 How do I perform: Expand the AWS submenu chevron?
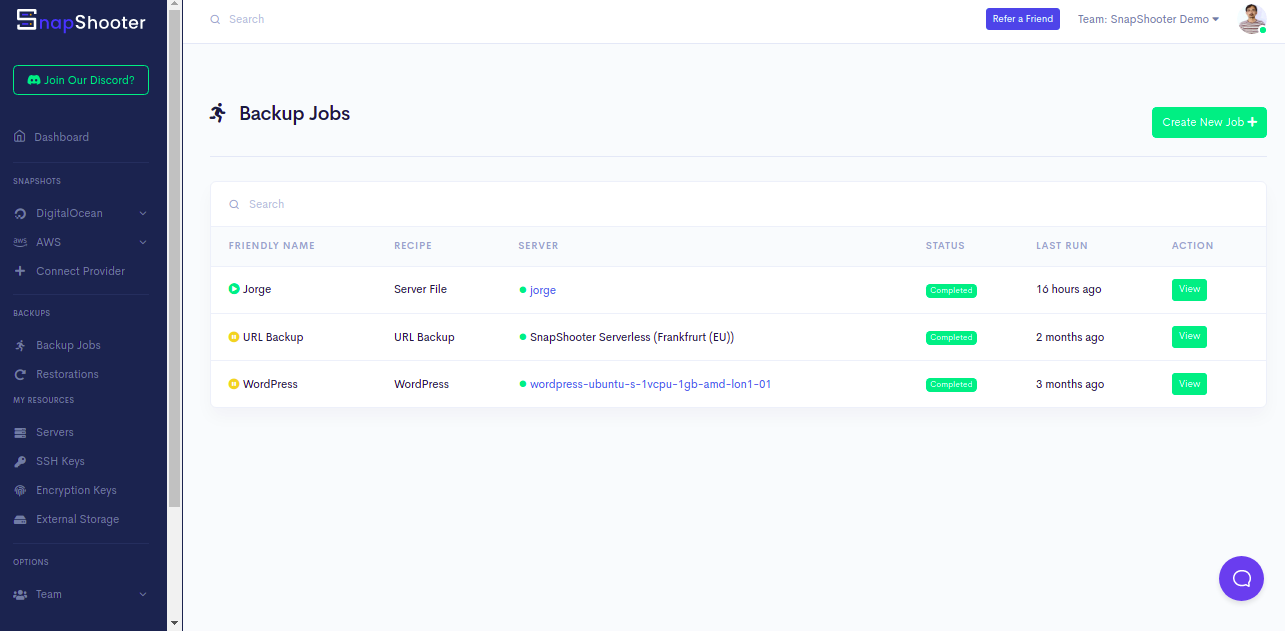(143, 242)
